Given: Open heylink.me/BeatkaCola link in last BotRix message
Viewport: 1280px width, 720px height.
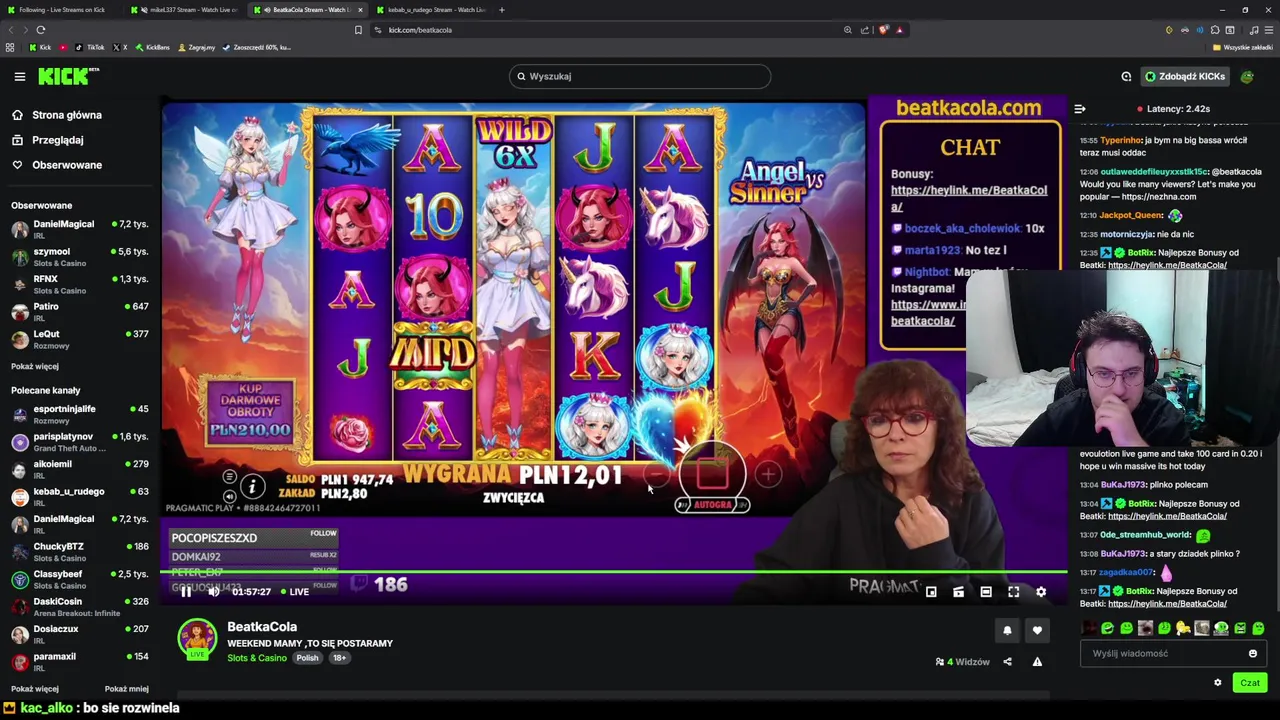Looking at the screenshot, I should (x=1167, y=604).
